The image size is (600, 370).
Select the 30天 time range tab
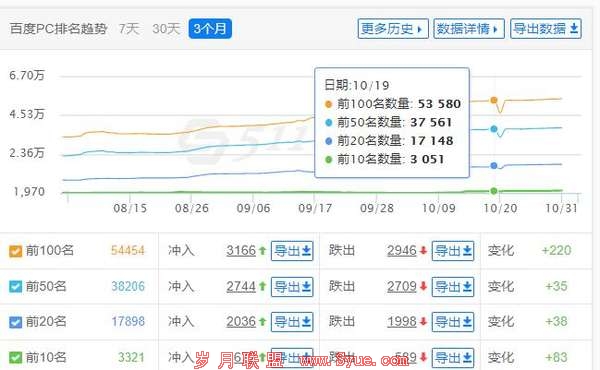tap(166, 29)
